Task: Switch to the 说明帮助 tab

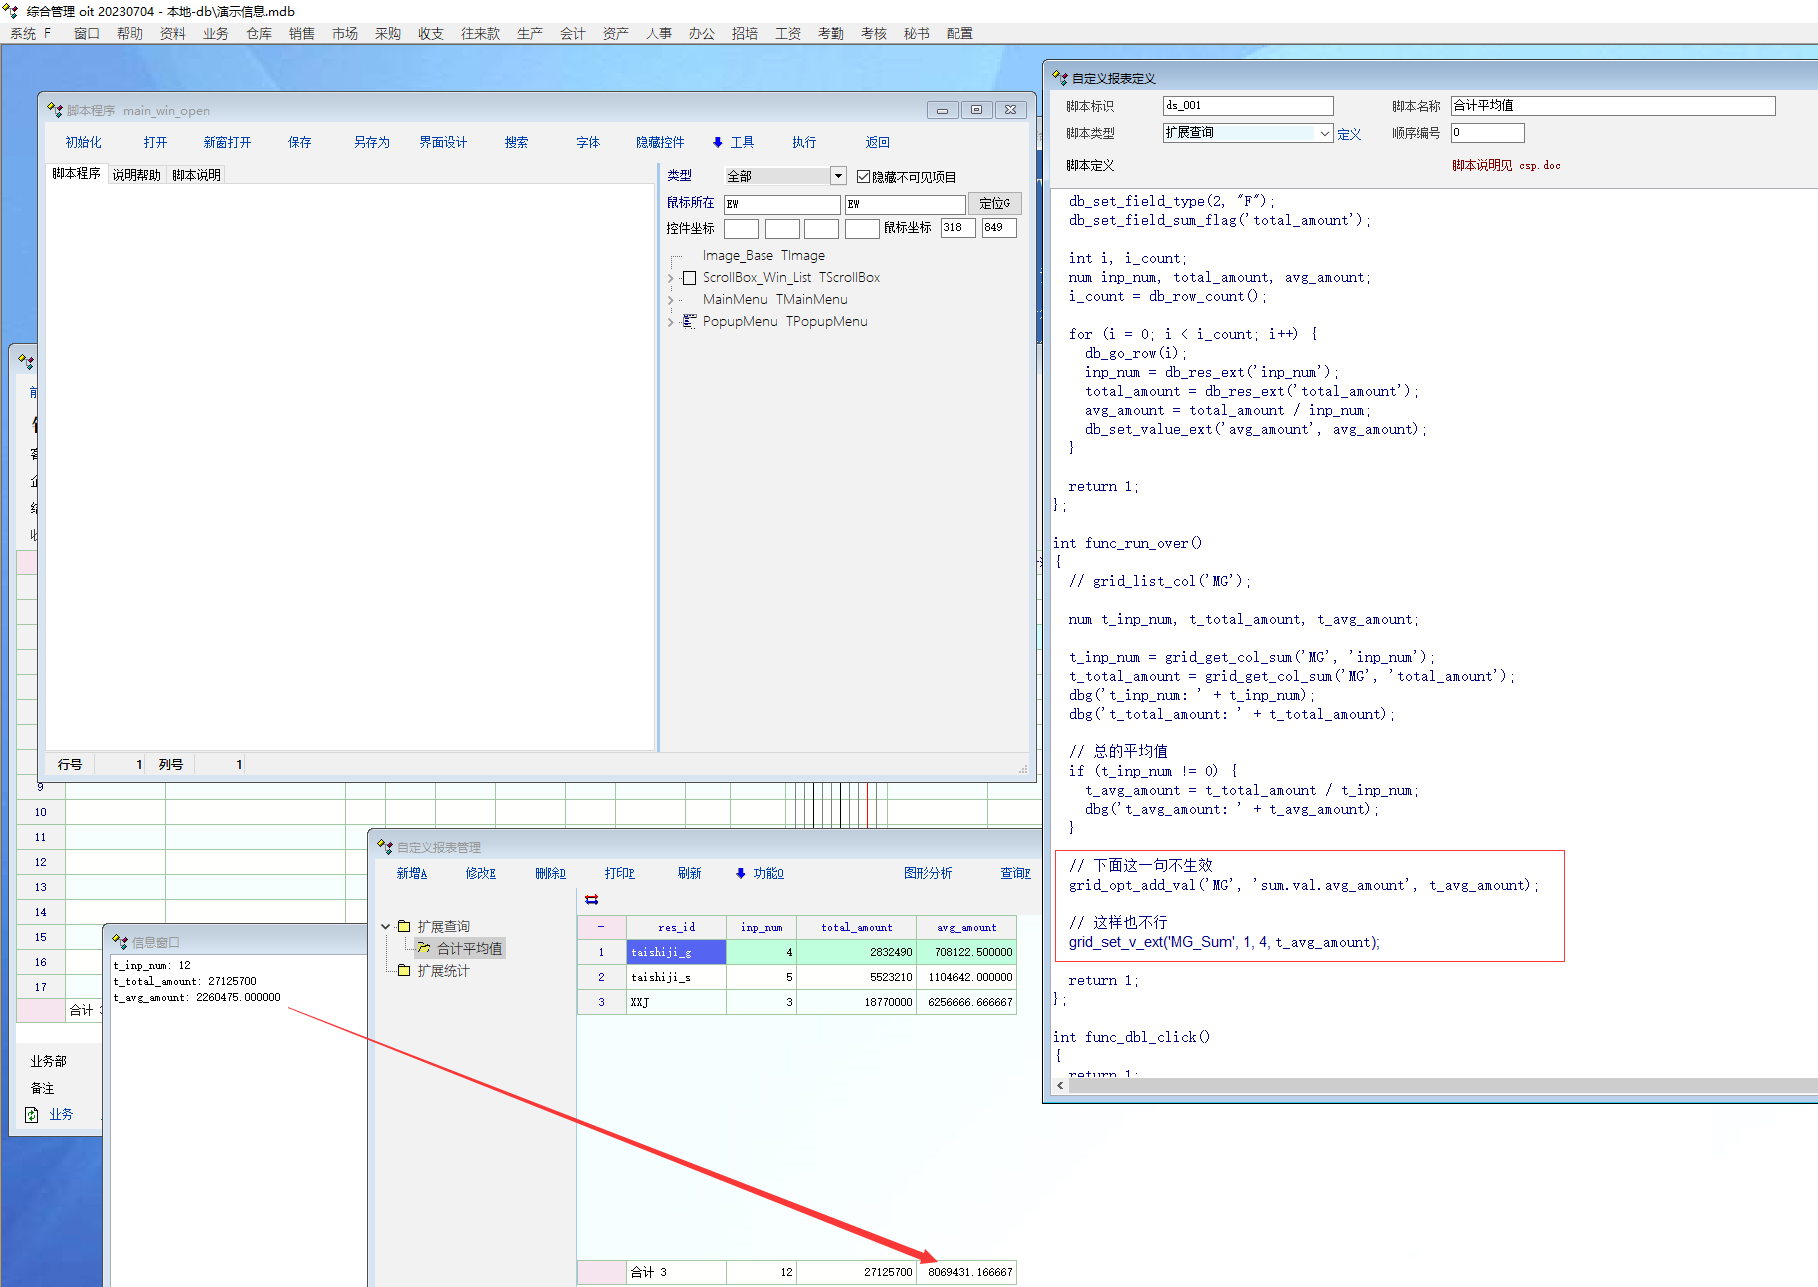Action: point(136,175)
